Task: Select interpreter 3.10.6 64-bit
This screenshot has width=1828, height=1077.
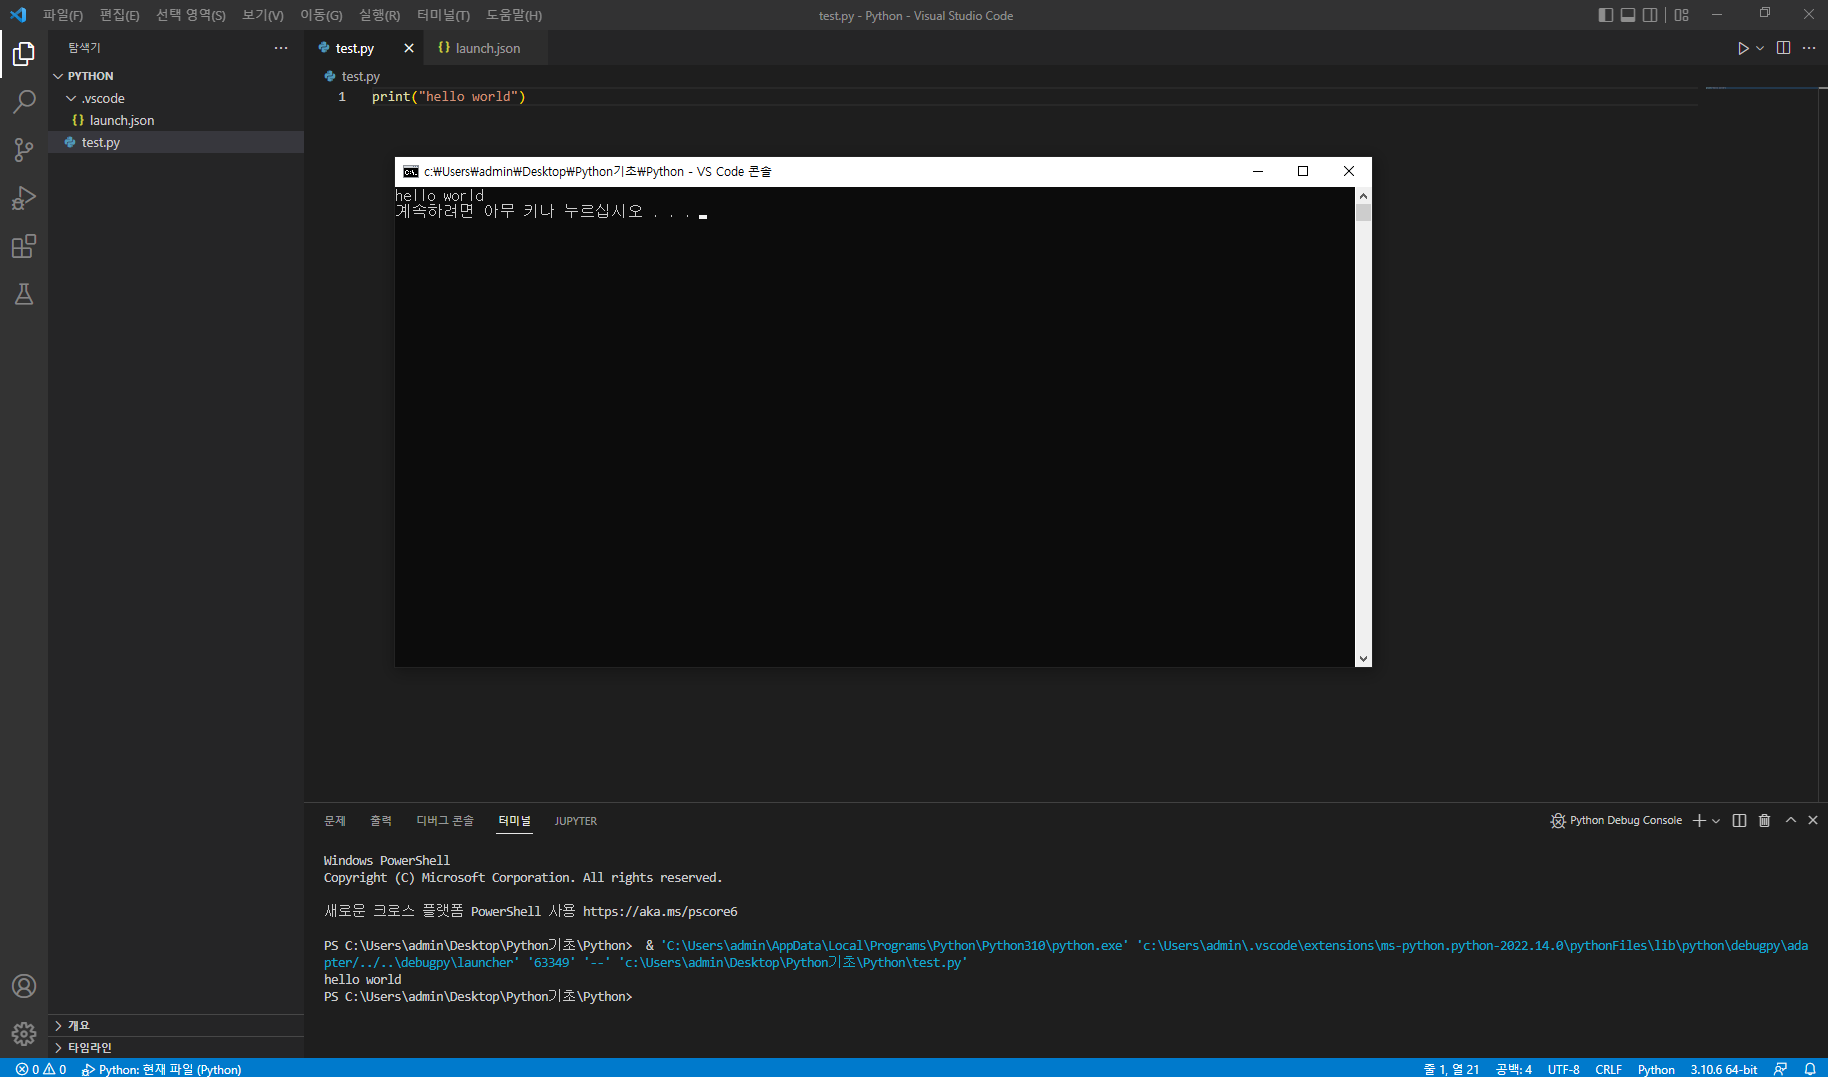Action: 1724,1069
